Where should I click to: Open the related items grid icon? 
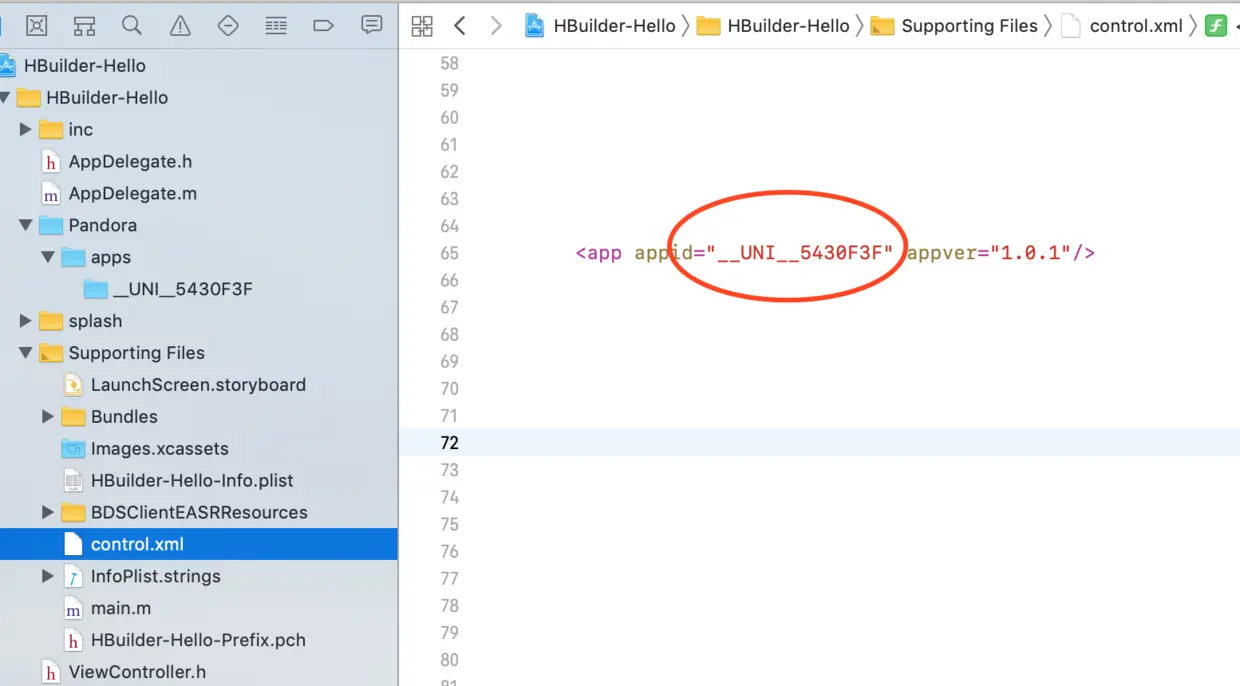422,26
